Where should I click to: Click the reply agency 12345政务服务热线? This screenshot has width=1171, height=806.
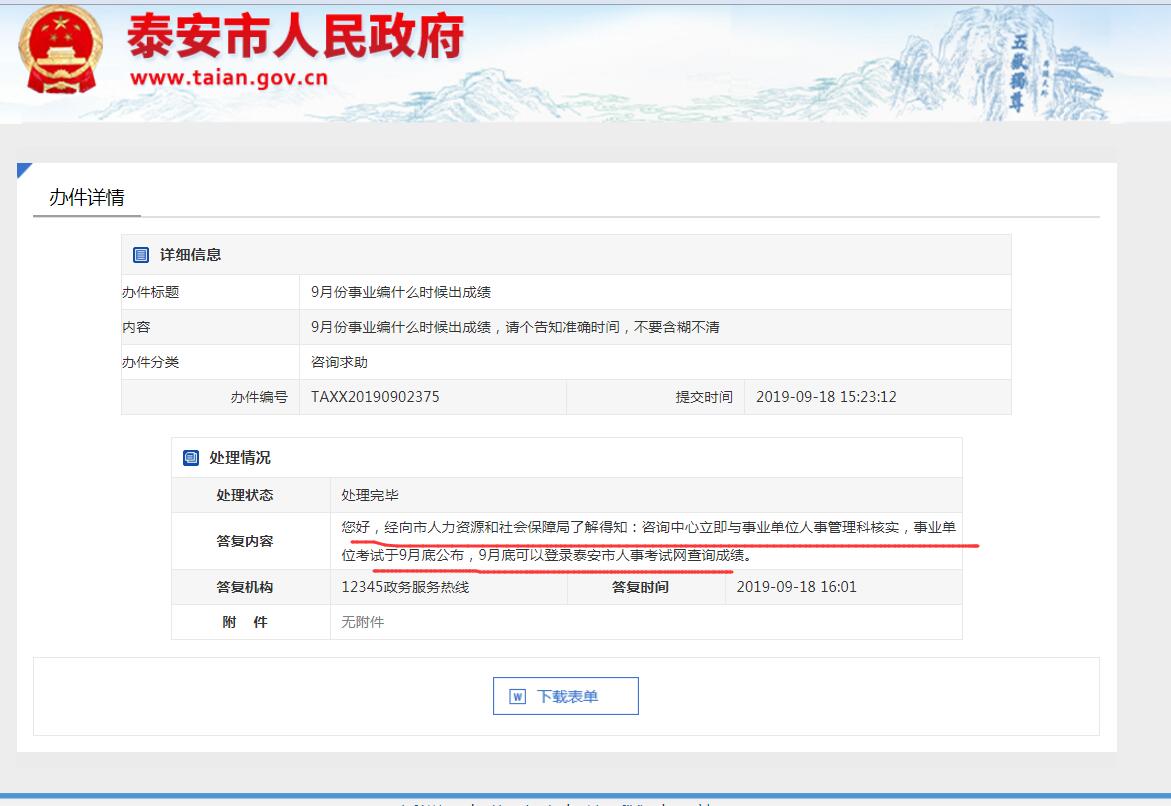[x=406, y=587]
